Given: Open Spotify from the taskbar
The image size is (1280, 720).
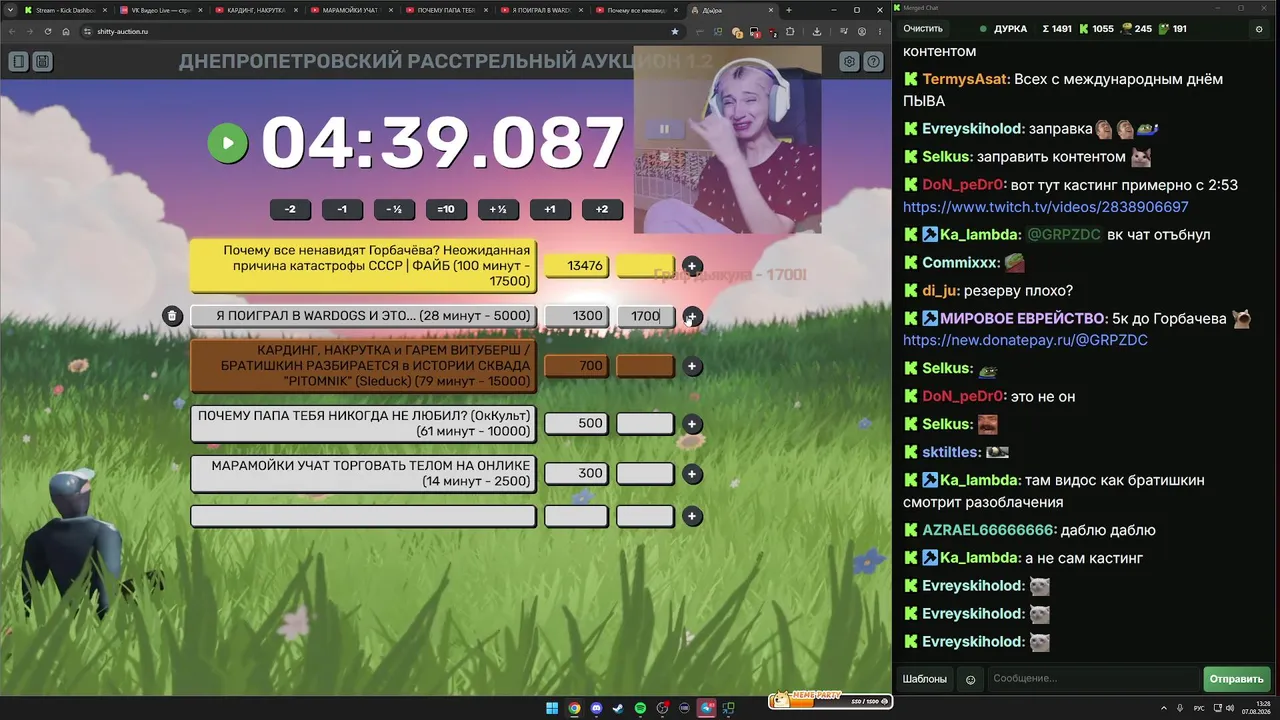Looking at the screenshot, I should (640, 709).
